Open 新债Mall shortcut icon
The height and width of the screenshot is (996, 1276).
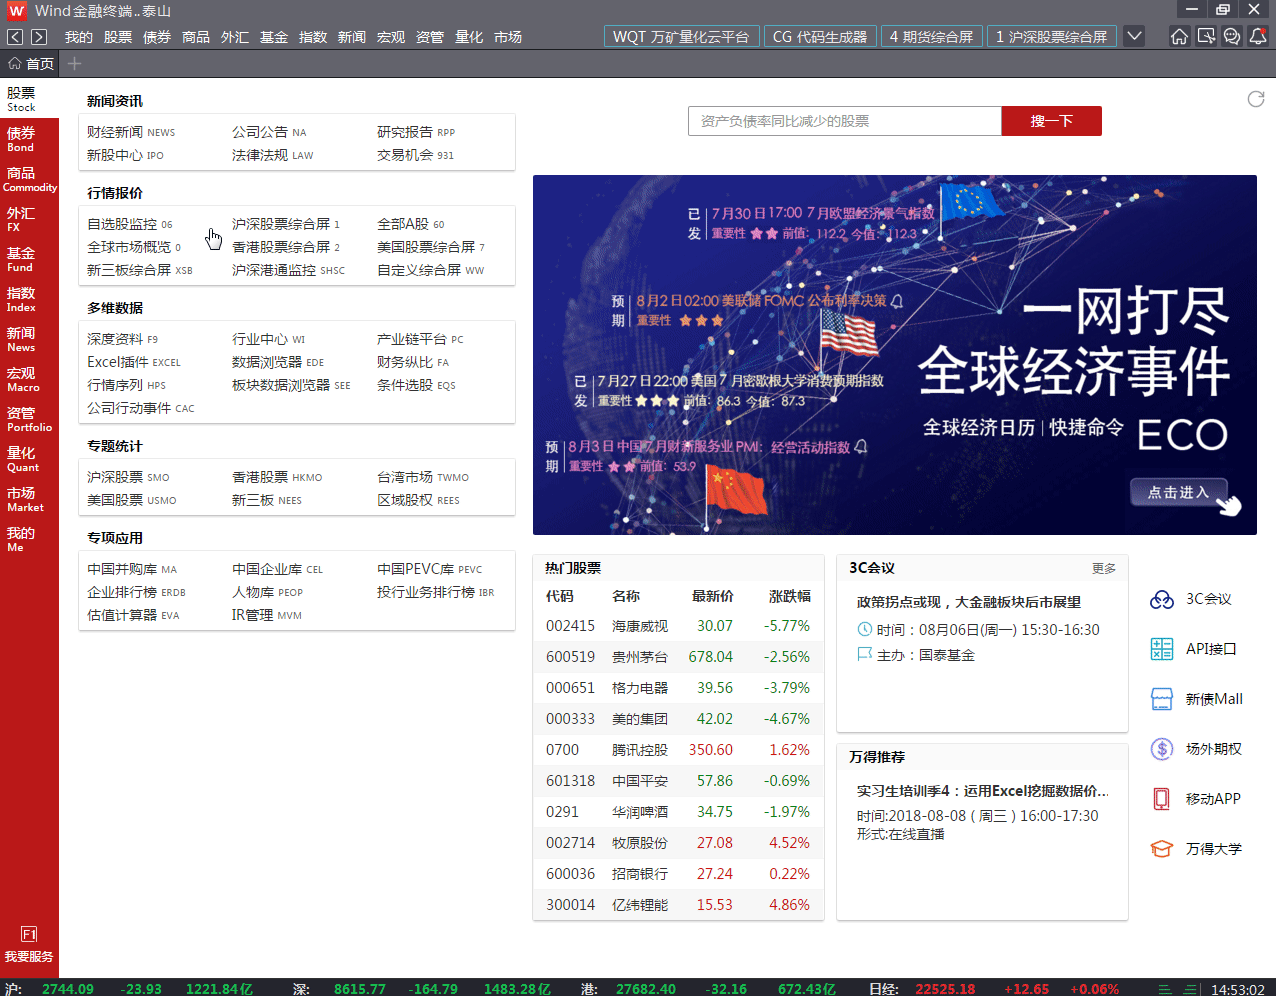[x=1162, y=699]
